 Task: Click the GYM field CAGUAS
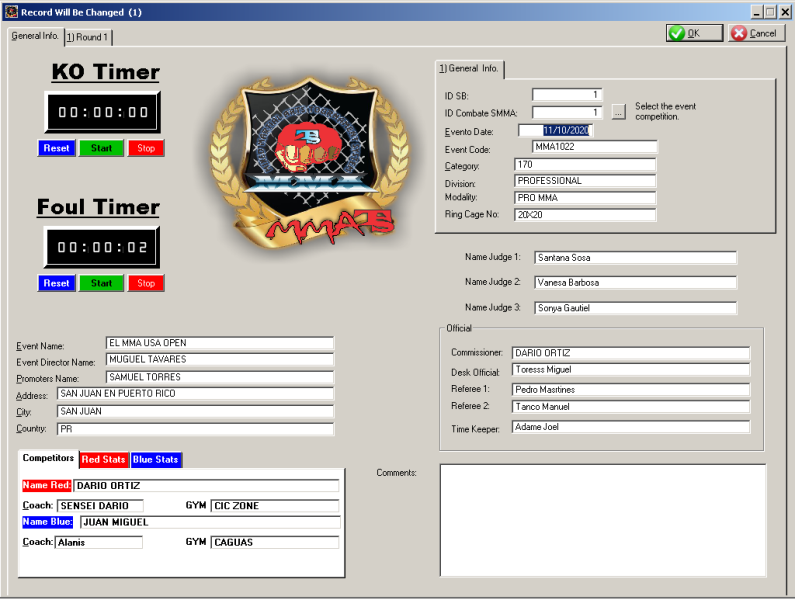tap(275, 542)
